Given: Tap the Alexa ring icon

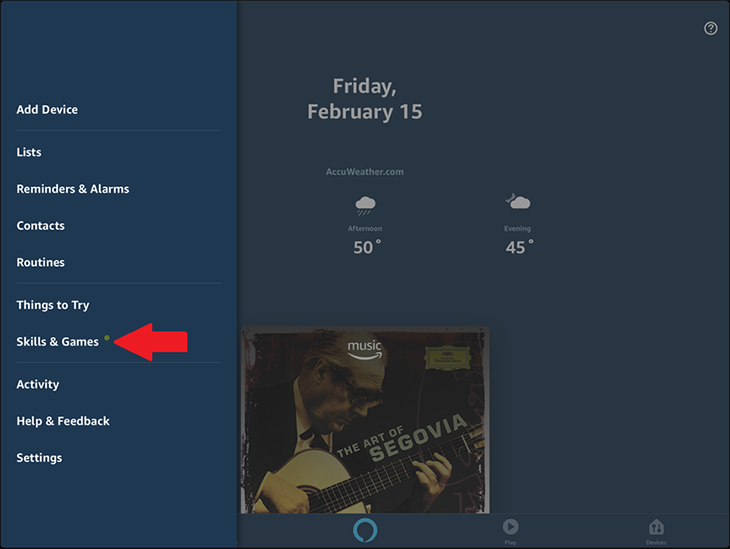Looking at the screenshot, I should (x=365, y=530).
